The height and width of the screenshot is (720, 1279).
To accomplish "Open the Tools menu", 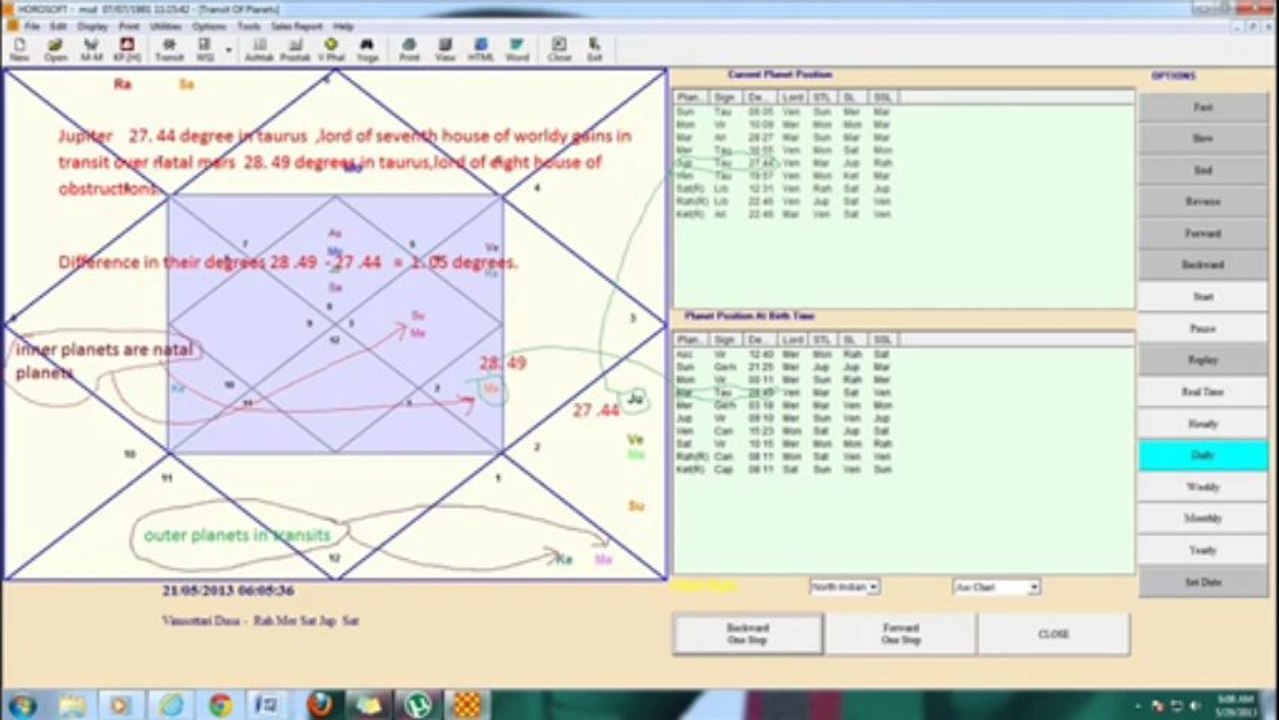I will tap(249, 26).
